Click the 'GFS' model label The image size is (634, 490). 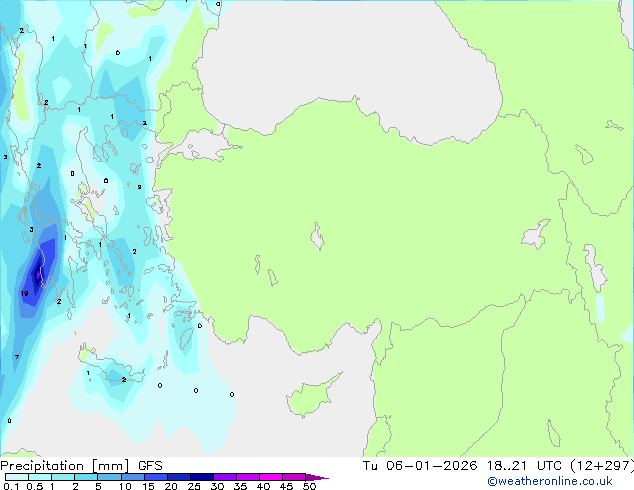pos(150,466)
